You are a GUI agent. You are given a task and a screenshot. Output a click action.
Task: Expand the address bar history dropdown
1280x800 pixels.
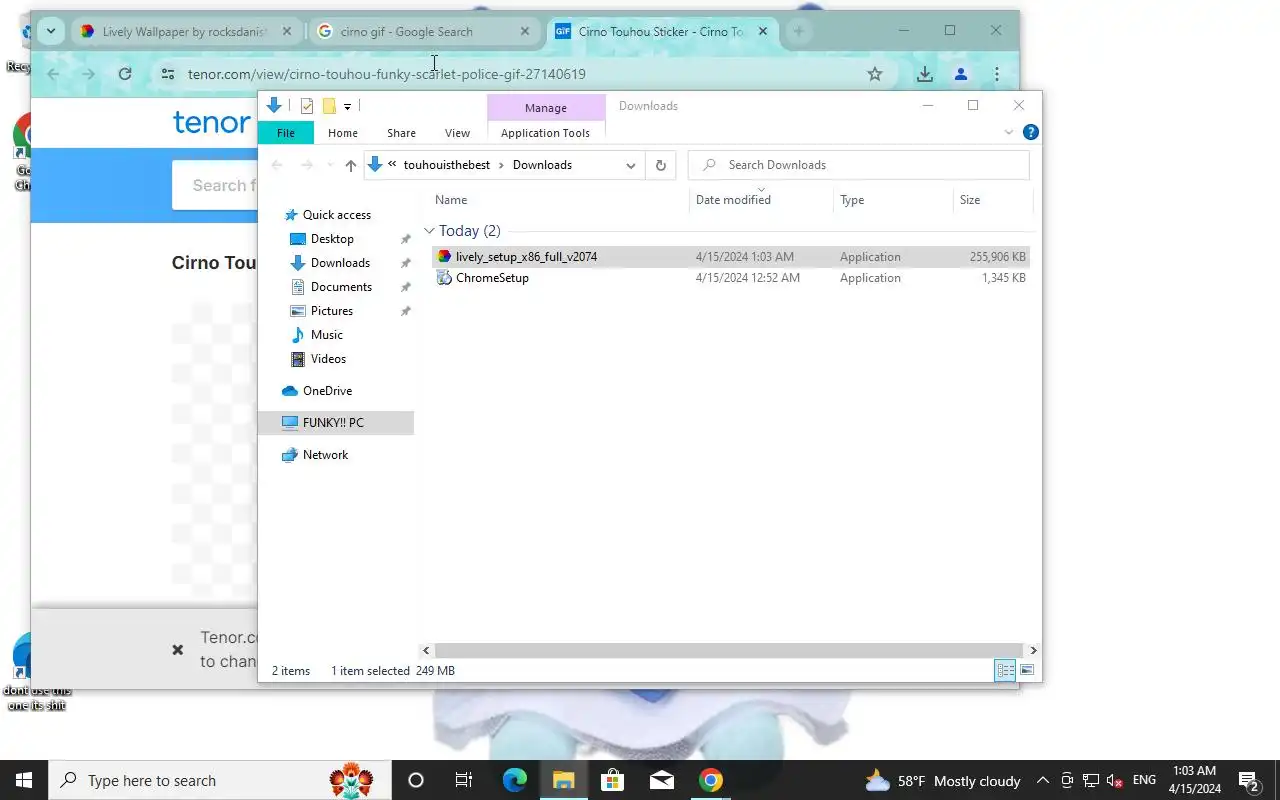coord(630,166)
